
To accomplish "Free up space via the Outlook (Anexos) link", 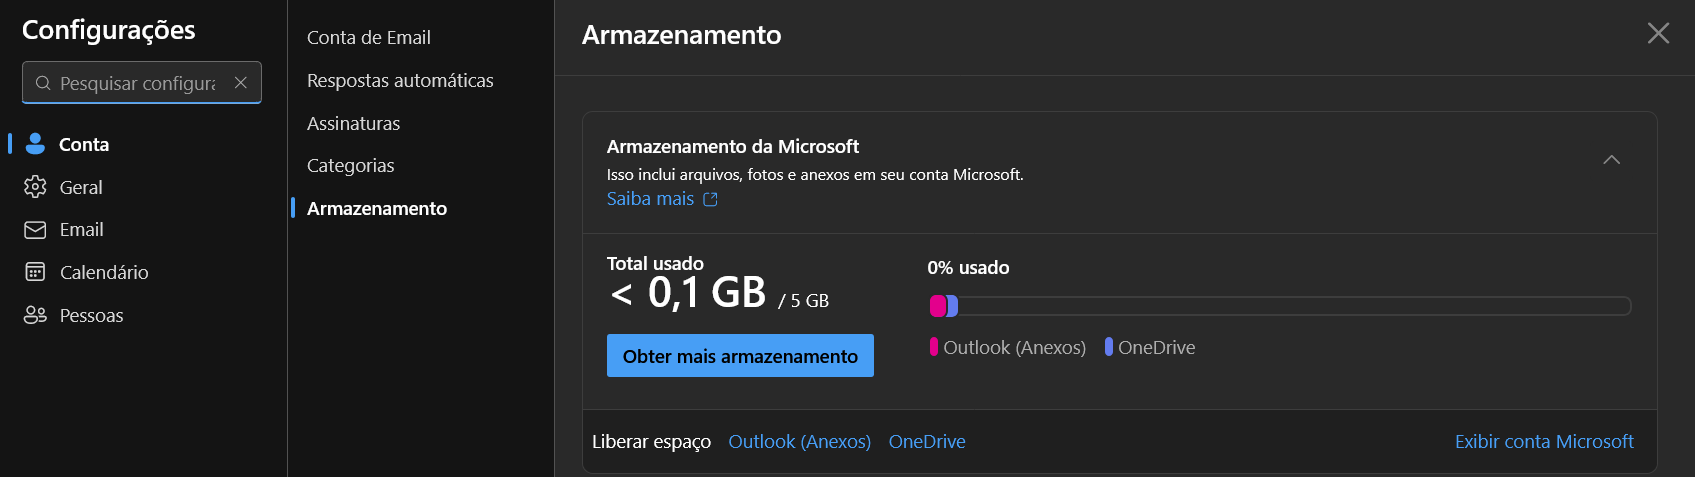I will point(800,441).
